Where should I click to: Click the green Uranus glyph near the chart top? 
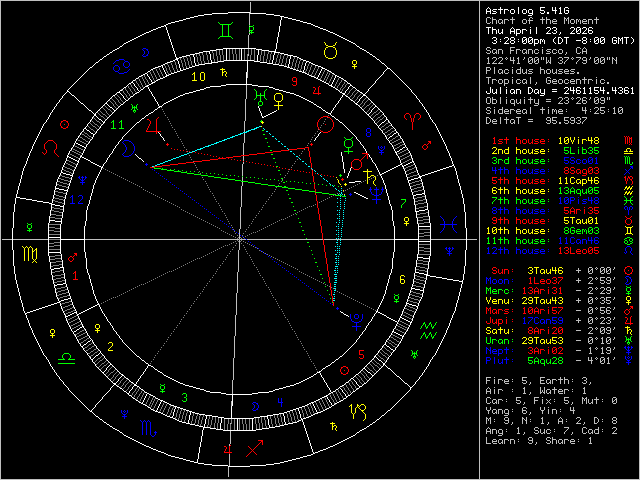pyautogui.click(x=260, y=98)
